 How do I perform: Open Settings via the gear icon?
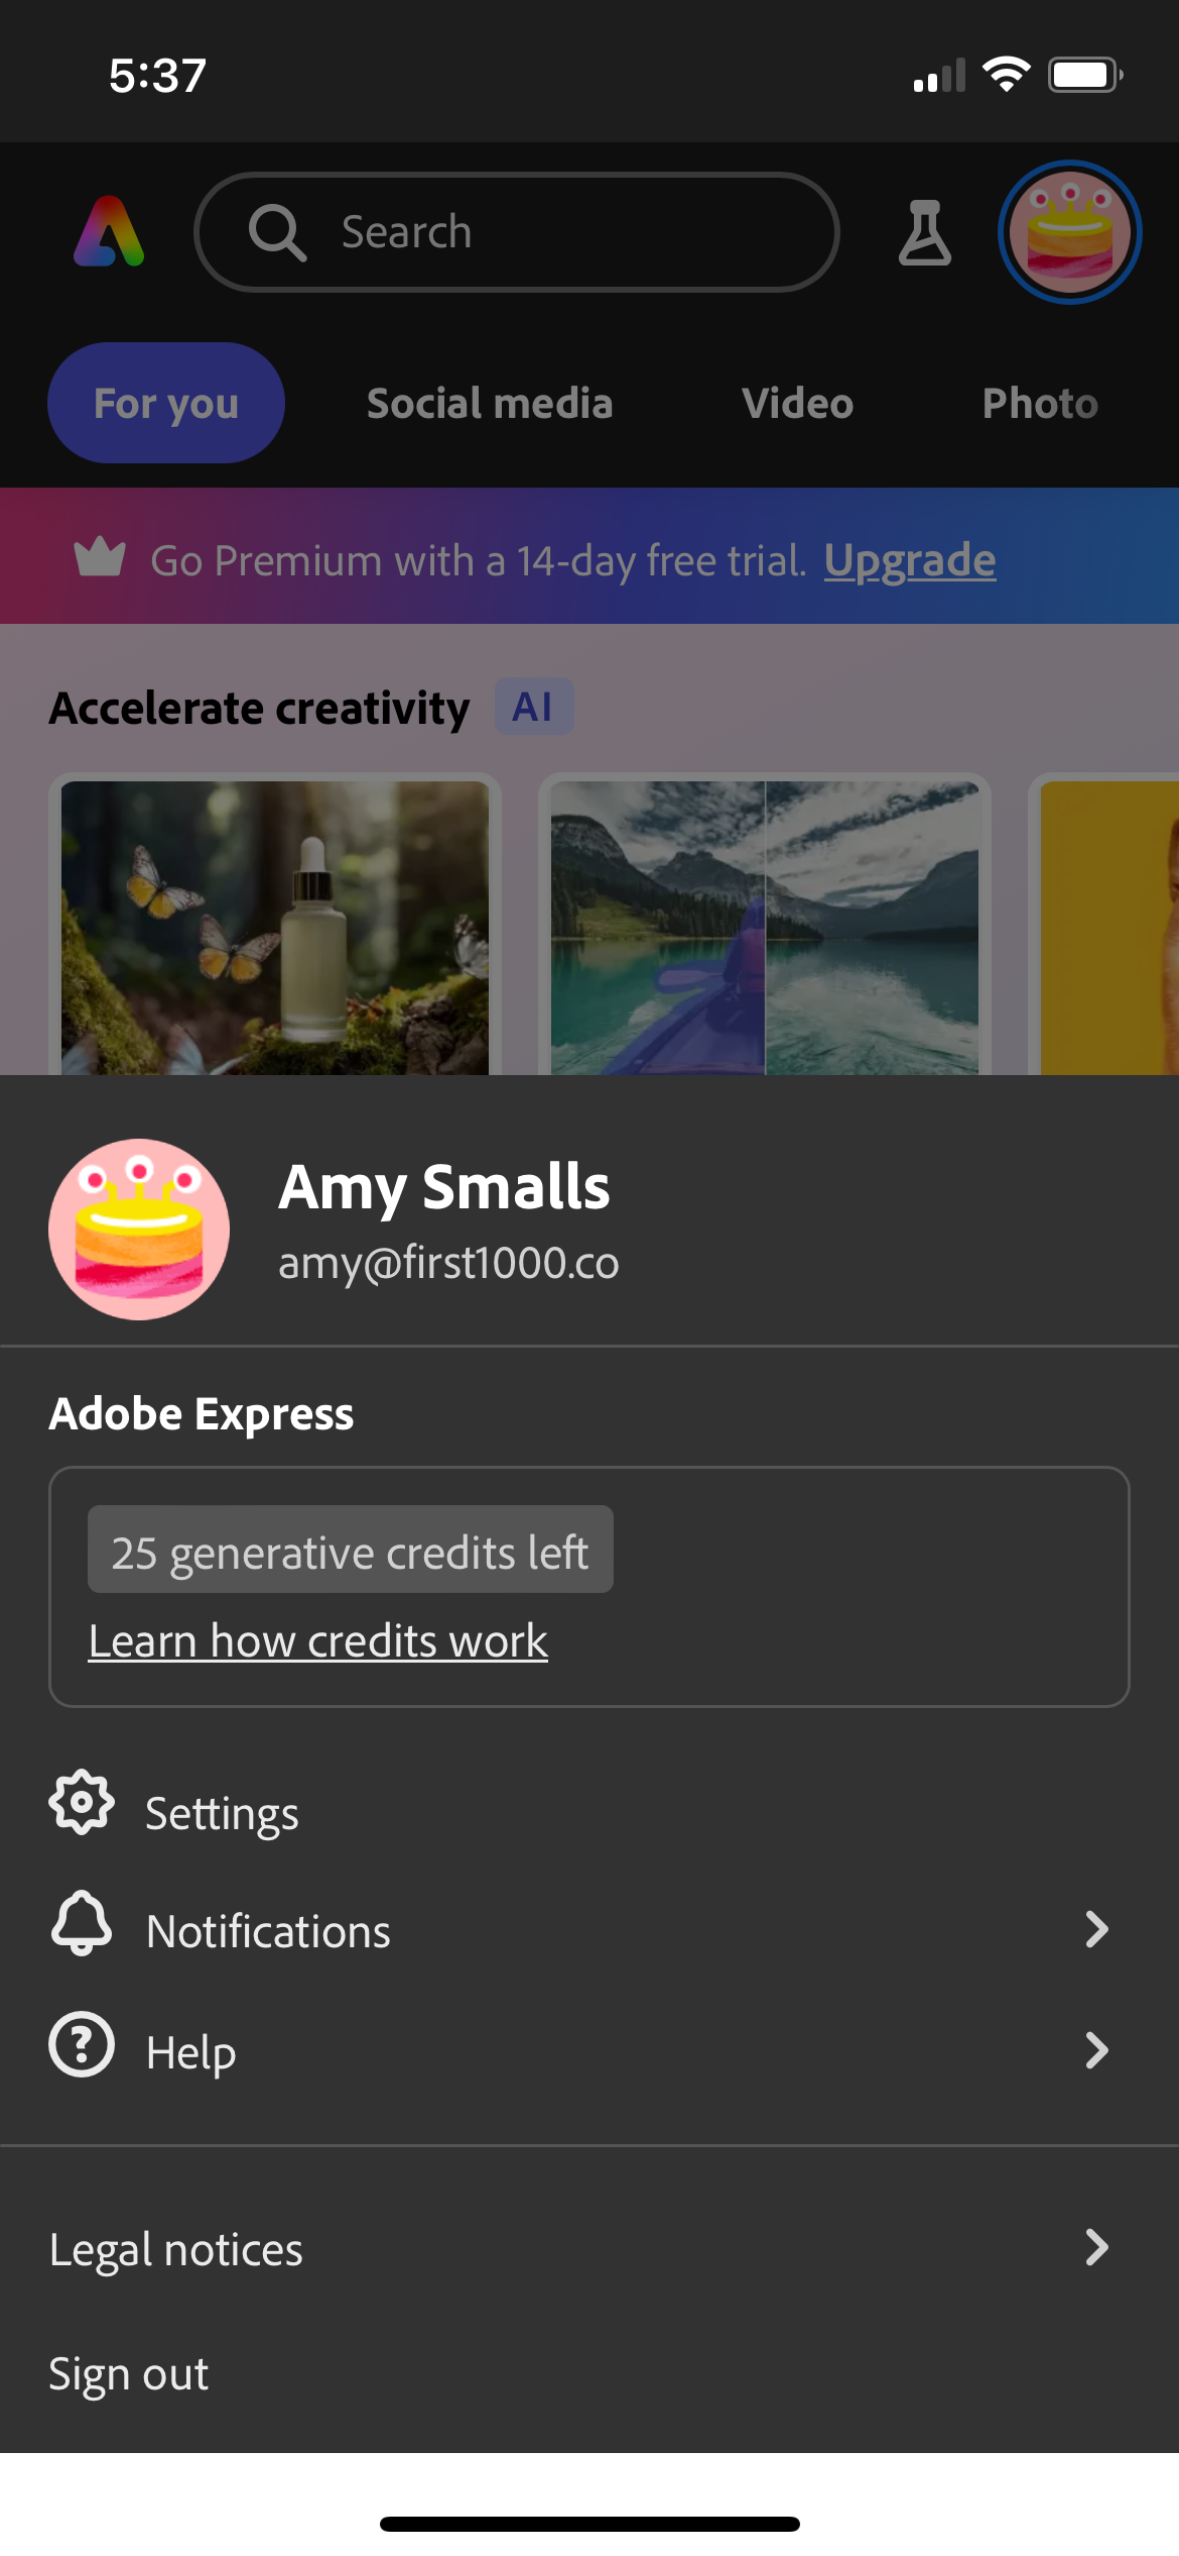82,1810
